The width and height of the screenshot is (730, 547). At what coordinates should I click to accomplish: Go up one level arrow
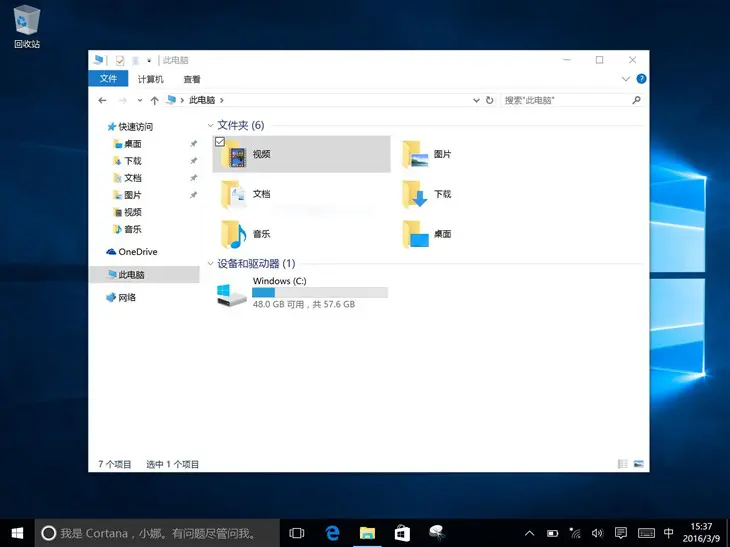pos(155,100)
